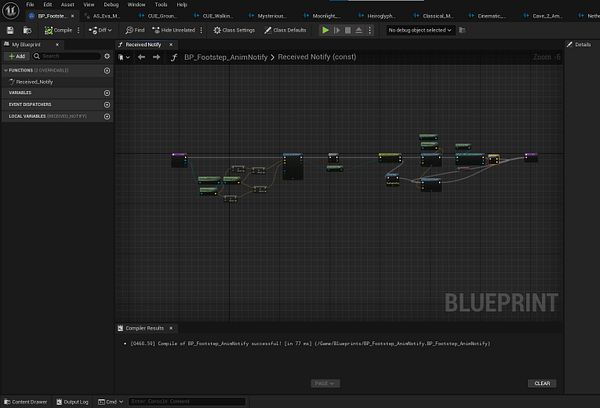Click the Stop playback icon
600x408 pixels.
pos(347,30)
